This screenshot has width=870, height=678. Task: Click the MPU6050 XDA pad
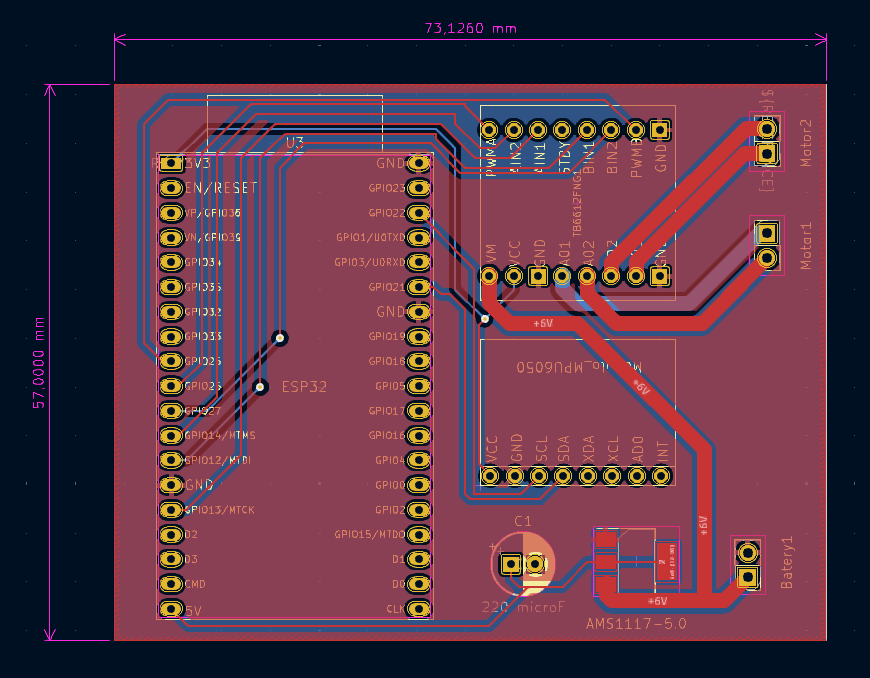point(588,475)
